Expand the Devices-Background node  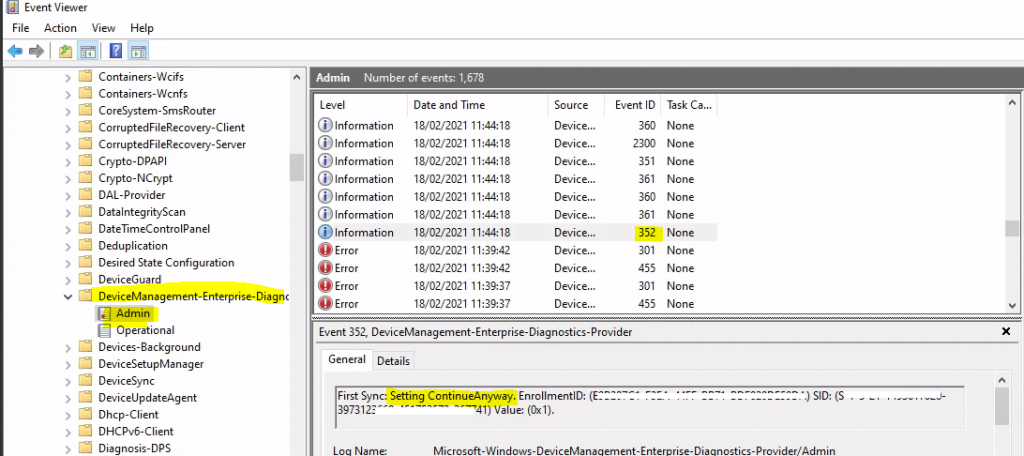coord(68,347)
